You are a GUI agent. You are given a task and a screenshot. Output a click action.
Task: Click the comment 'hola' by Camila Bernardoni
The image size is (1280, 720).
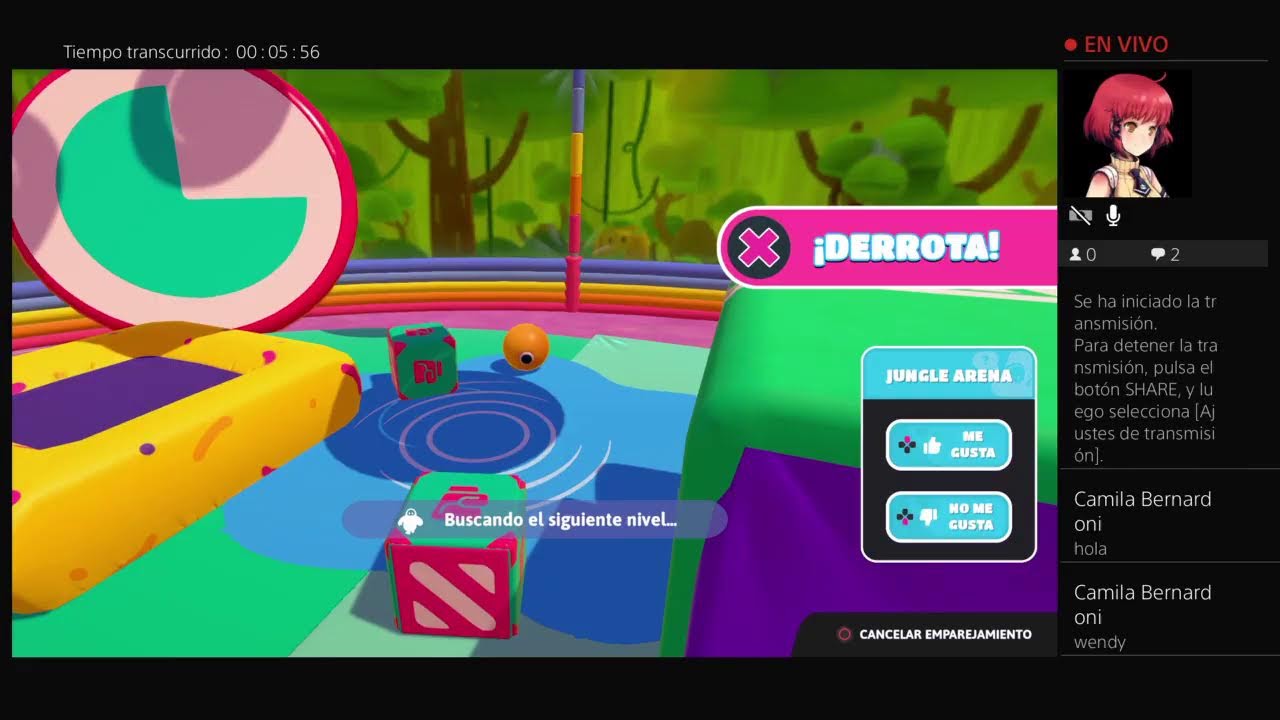click(x=1090, y=549)
